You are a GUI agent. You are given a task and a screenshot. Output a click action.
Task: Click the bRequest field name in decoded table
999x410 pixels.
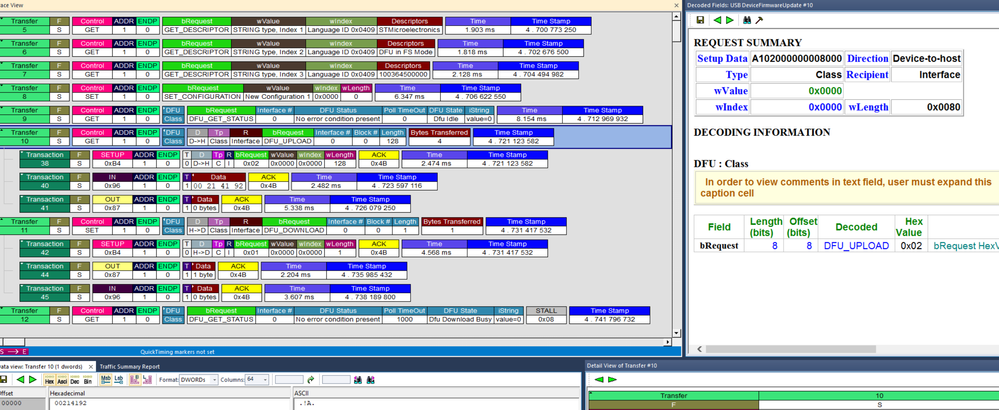(x=719, y=246)
